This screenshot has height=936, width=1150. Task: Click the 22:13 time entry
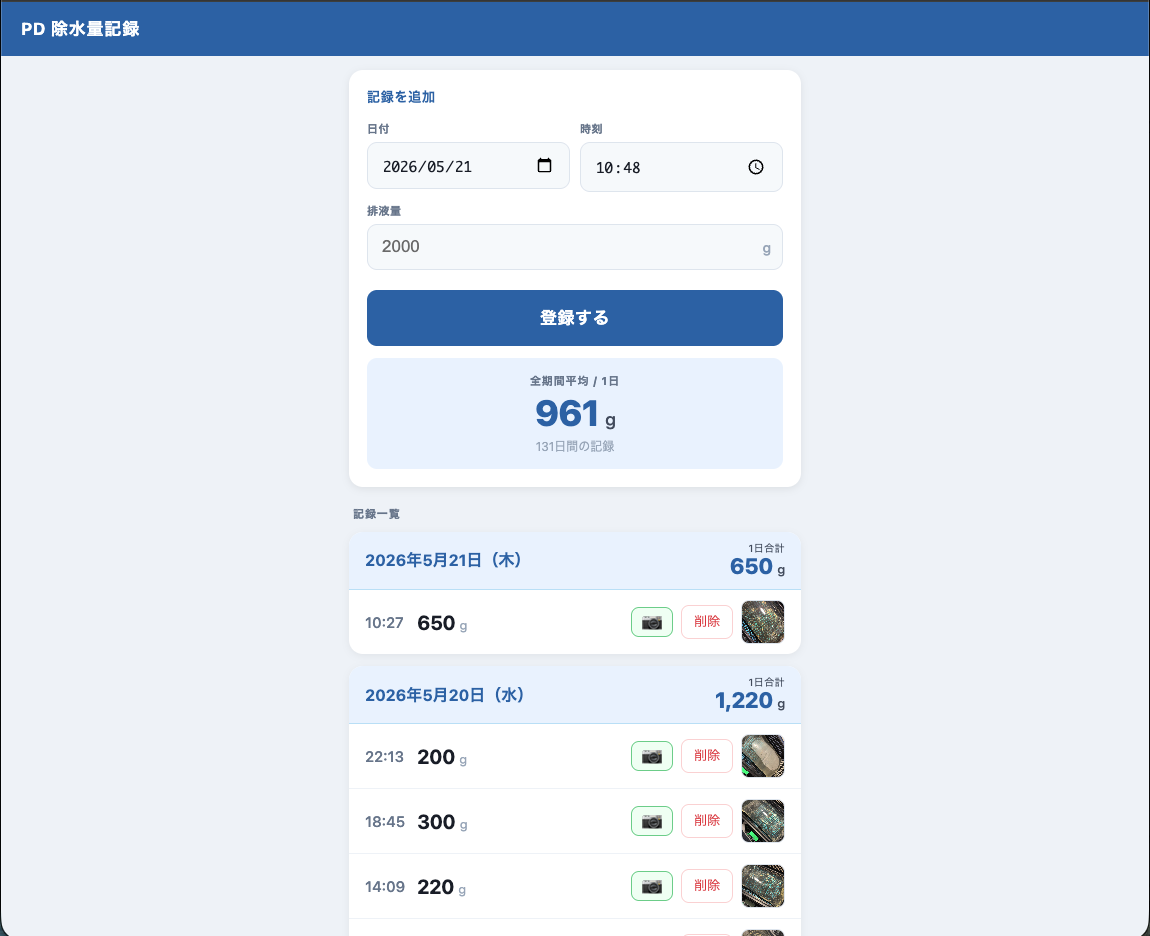pyautogui.click(x=384, y=757)
